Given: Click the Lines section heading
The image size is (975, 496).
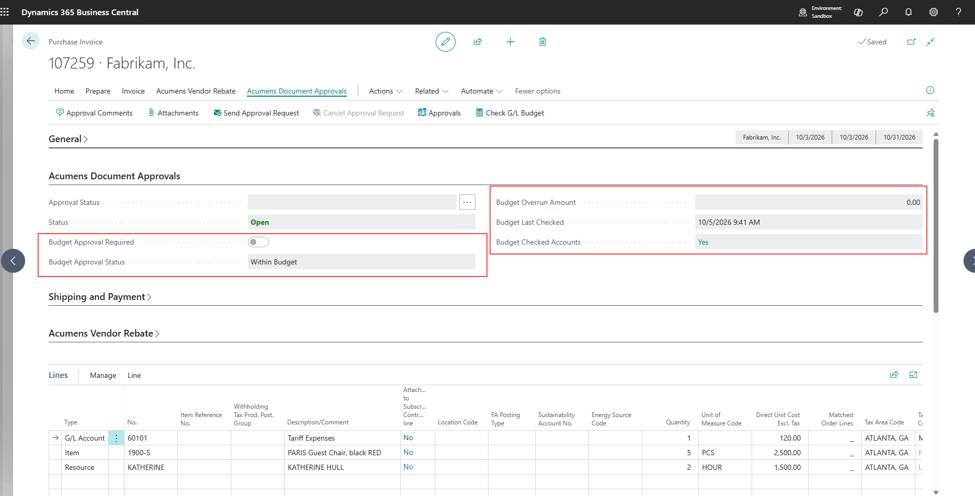Looking at the screenshot, I should [x=58, y=375].
